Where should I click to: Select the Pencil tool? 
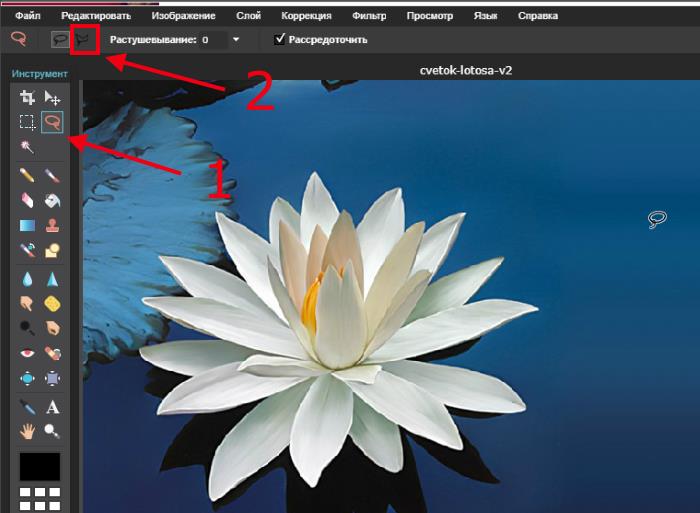click(x=27, y=175)
